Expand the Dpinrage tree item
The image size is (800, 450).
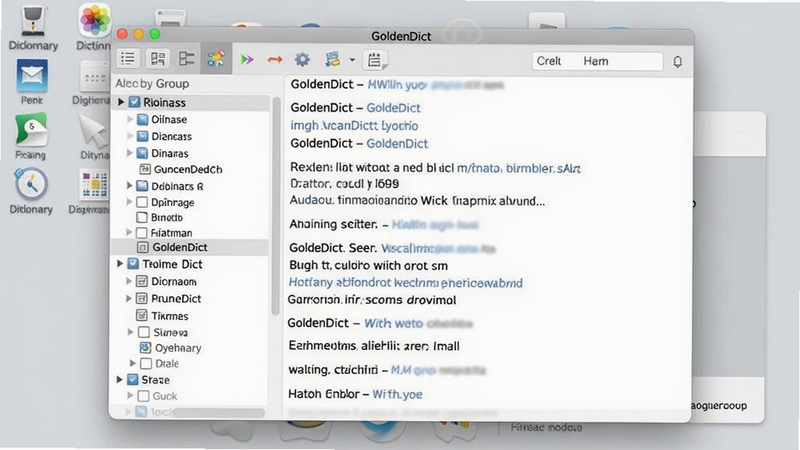coord(130,202)
